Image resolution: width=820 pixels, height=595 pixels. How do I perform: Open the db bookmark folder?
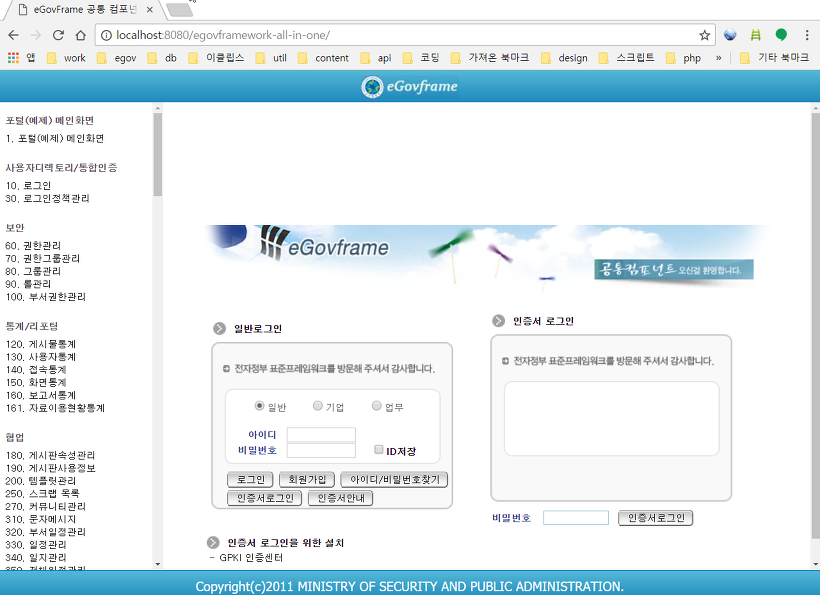[163, 58]
